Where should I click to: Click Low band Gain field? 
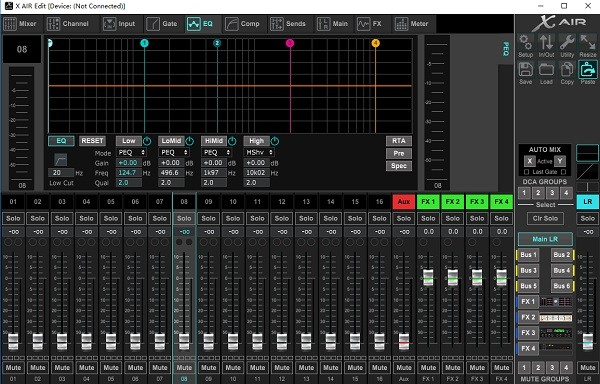[129, 163]
